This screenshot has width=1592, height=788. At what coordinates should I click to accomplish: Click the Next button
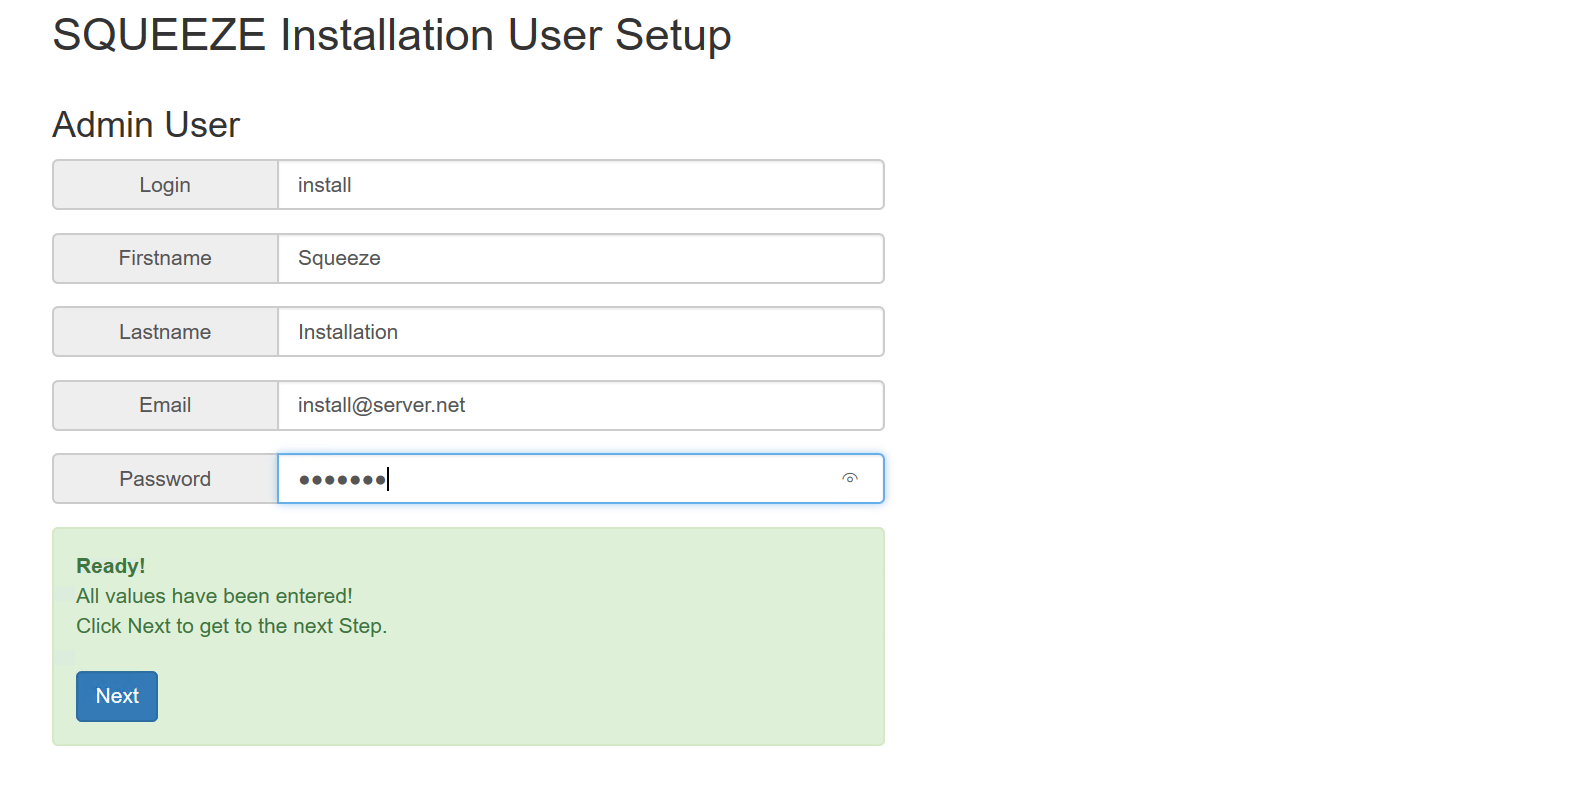(x=117, y=696)
